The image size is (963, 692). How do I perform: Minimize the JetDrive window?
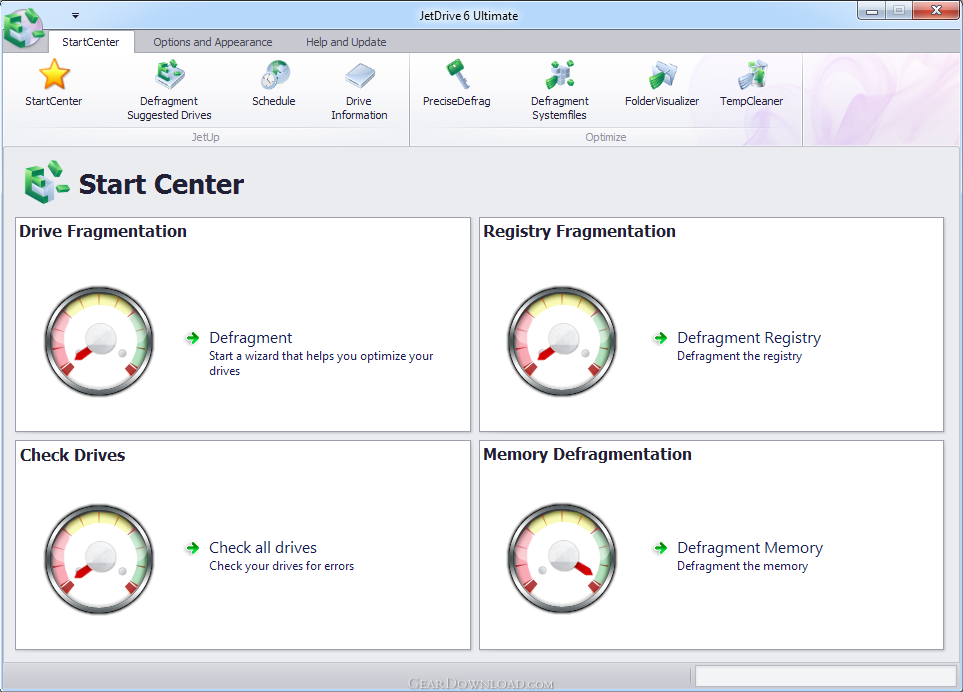click(x=871, y=11)
